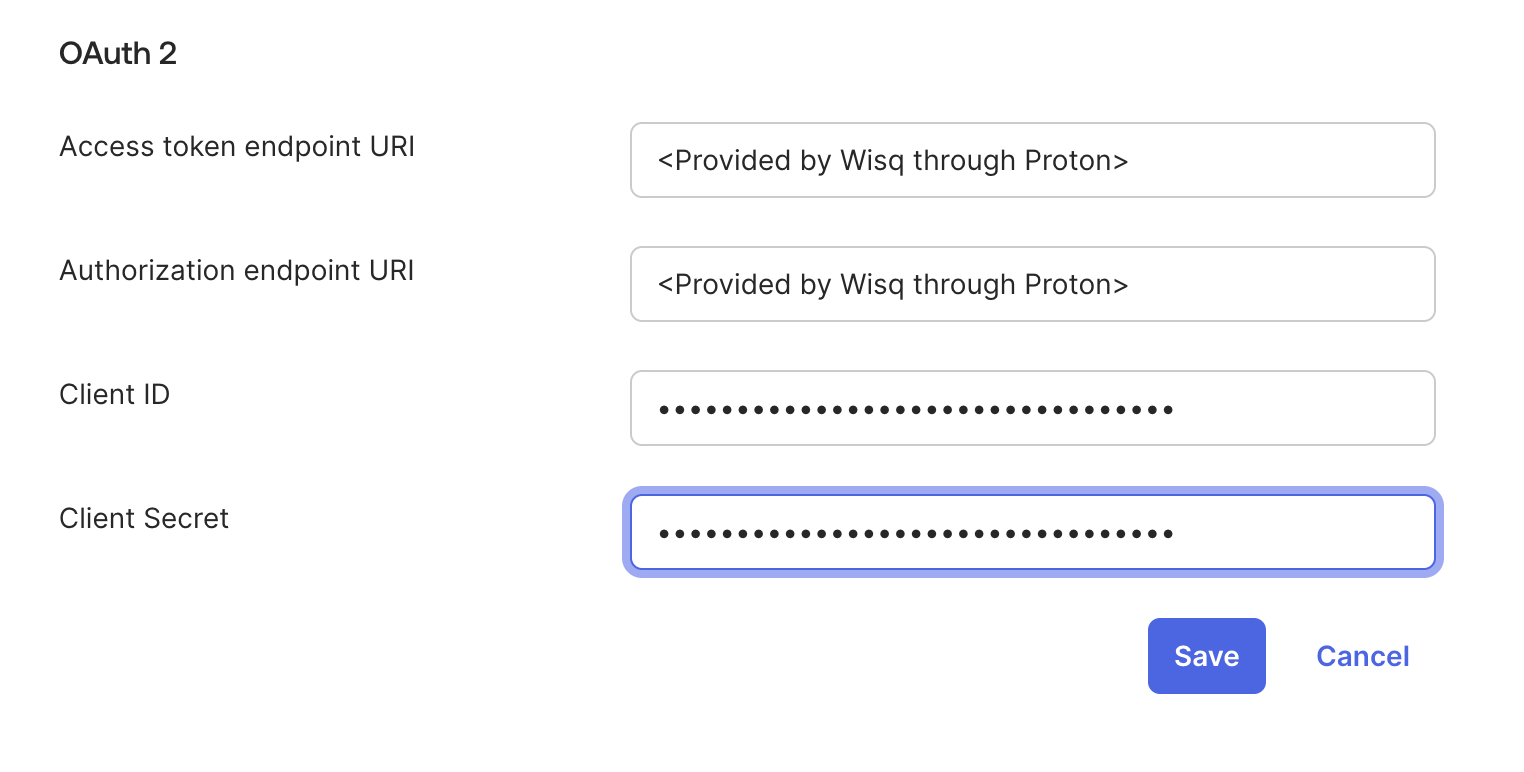This screenshot has width=1524, height=772.
Task: Click the masked dots in Client ID field
Action: tap(915, 409)
